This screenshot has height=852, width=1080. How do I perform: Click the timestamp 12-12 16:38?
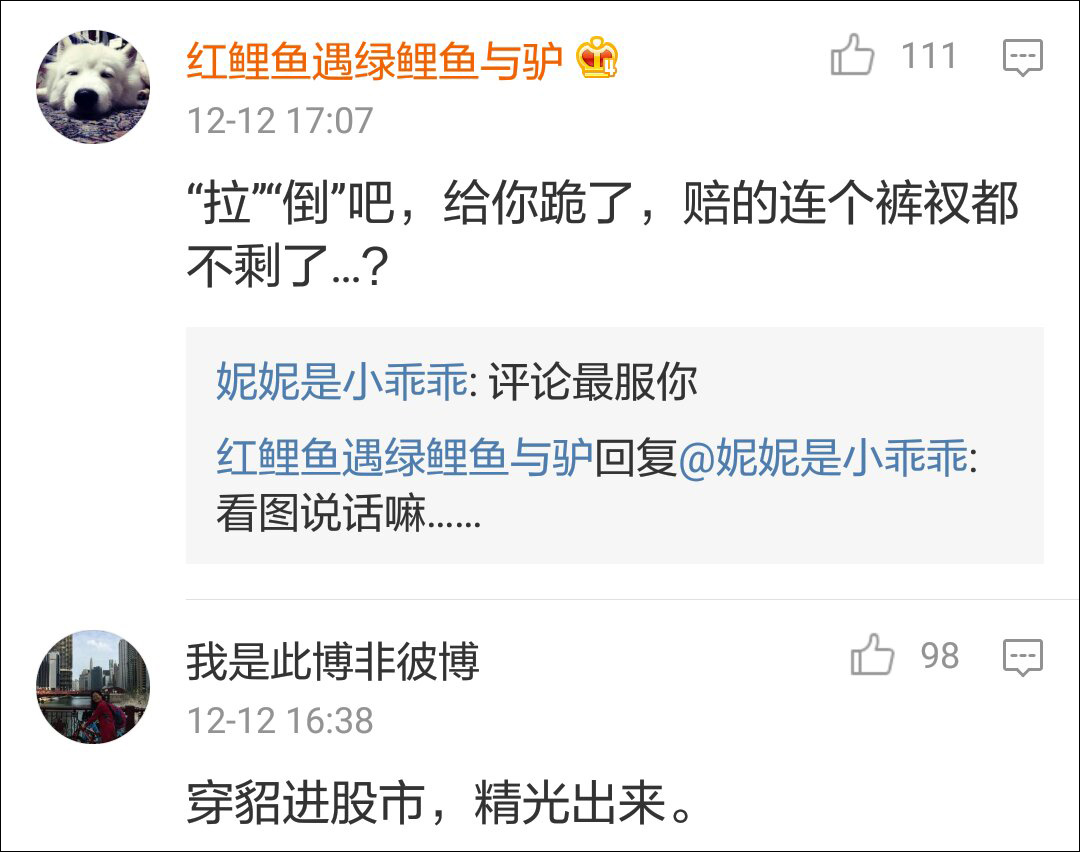280,721
